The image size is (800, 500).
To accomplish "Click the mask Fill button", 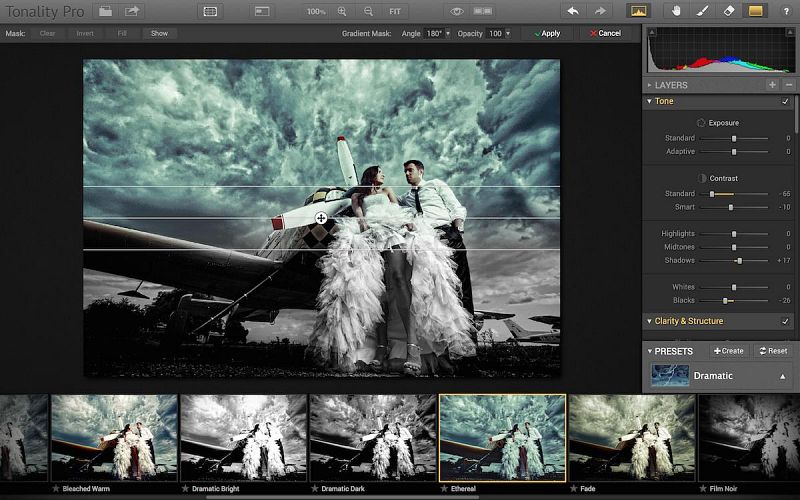I will [122, 33].
